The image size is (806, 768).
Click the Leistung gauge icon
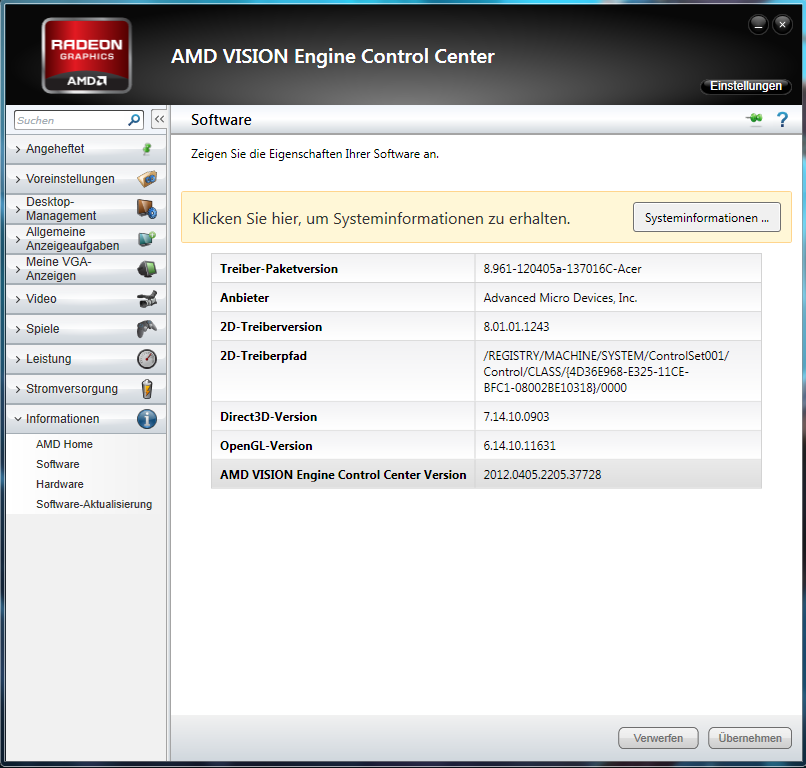pyautogui.click(x=147, y=359)
